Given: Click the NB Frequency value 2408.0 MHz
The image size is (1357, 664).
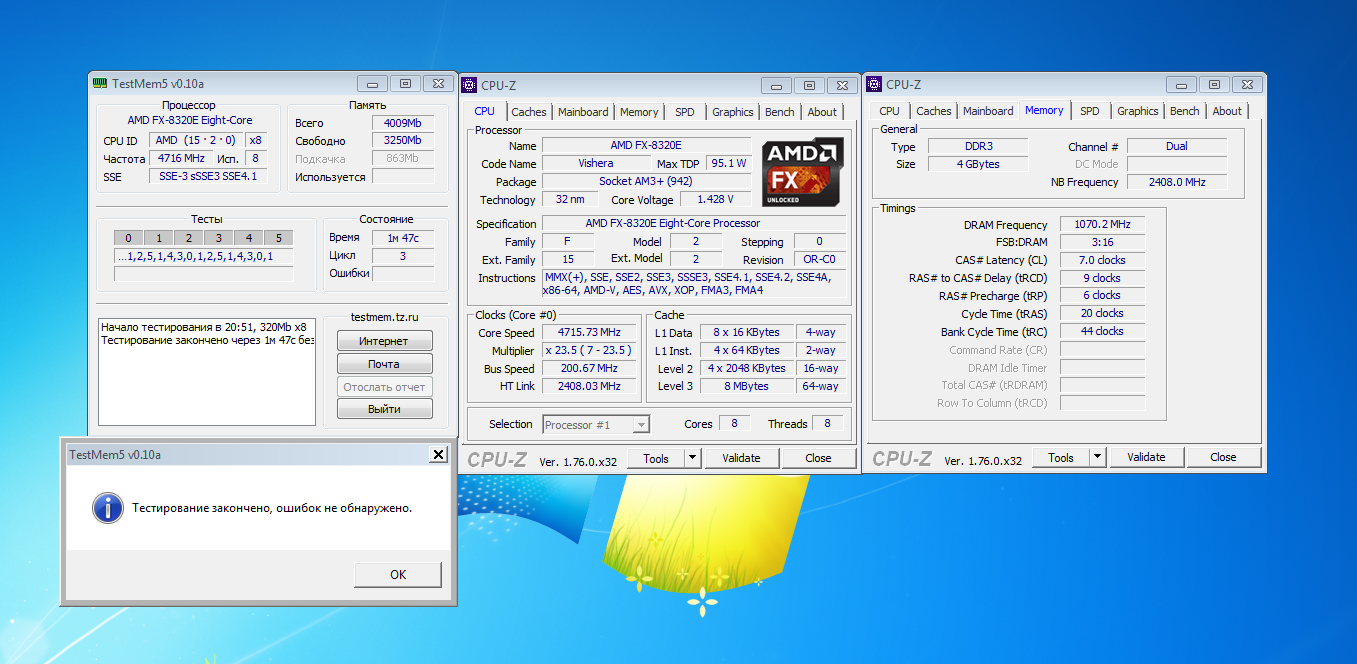Looking at the screenshot, I should point(1177,182).
